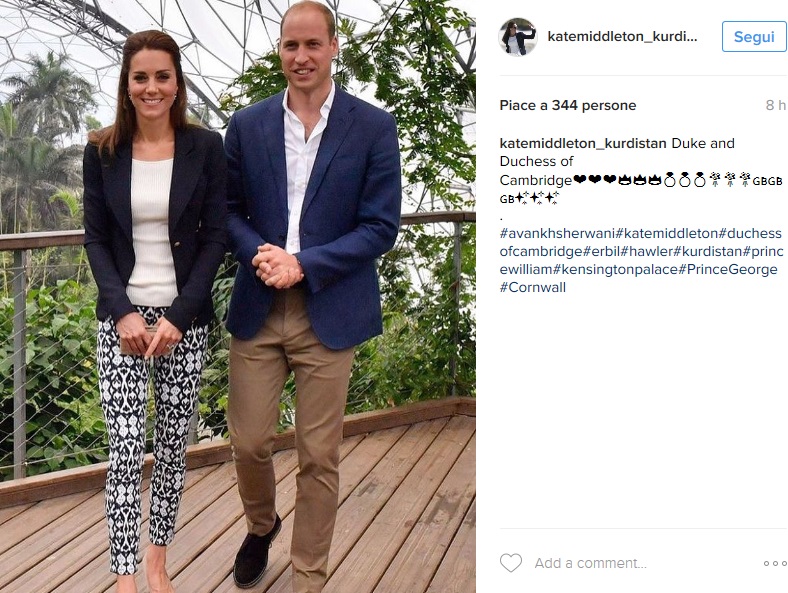Click the heart like icon

511,563
